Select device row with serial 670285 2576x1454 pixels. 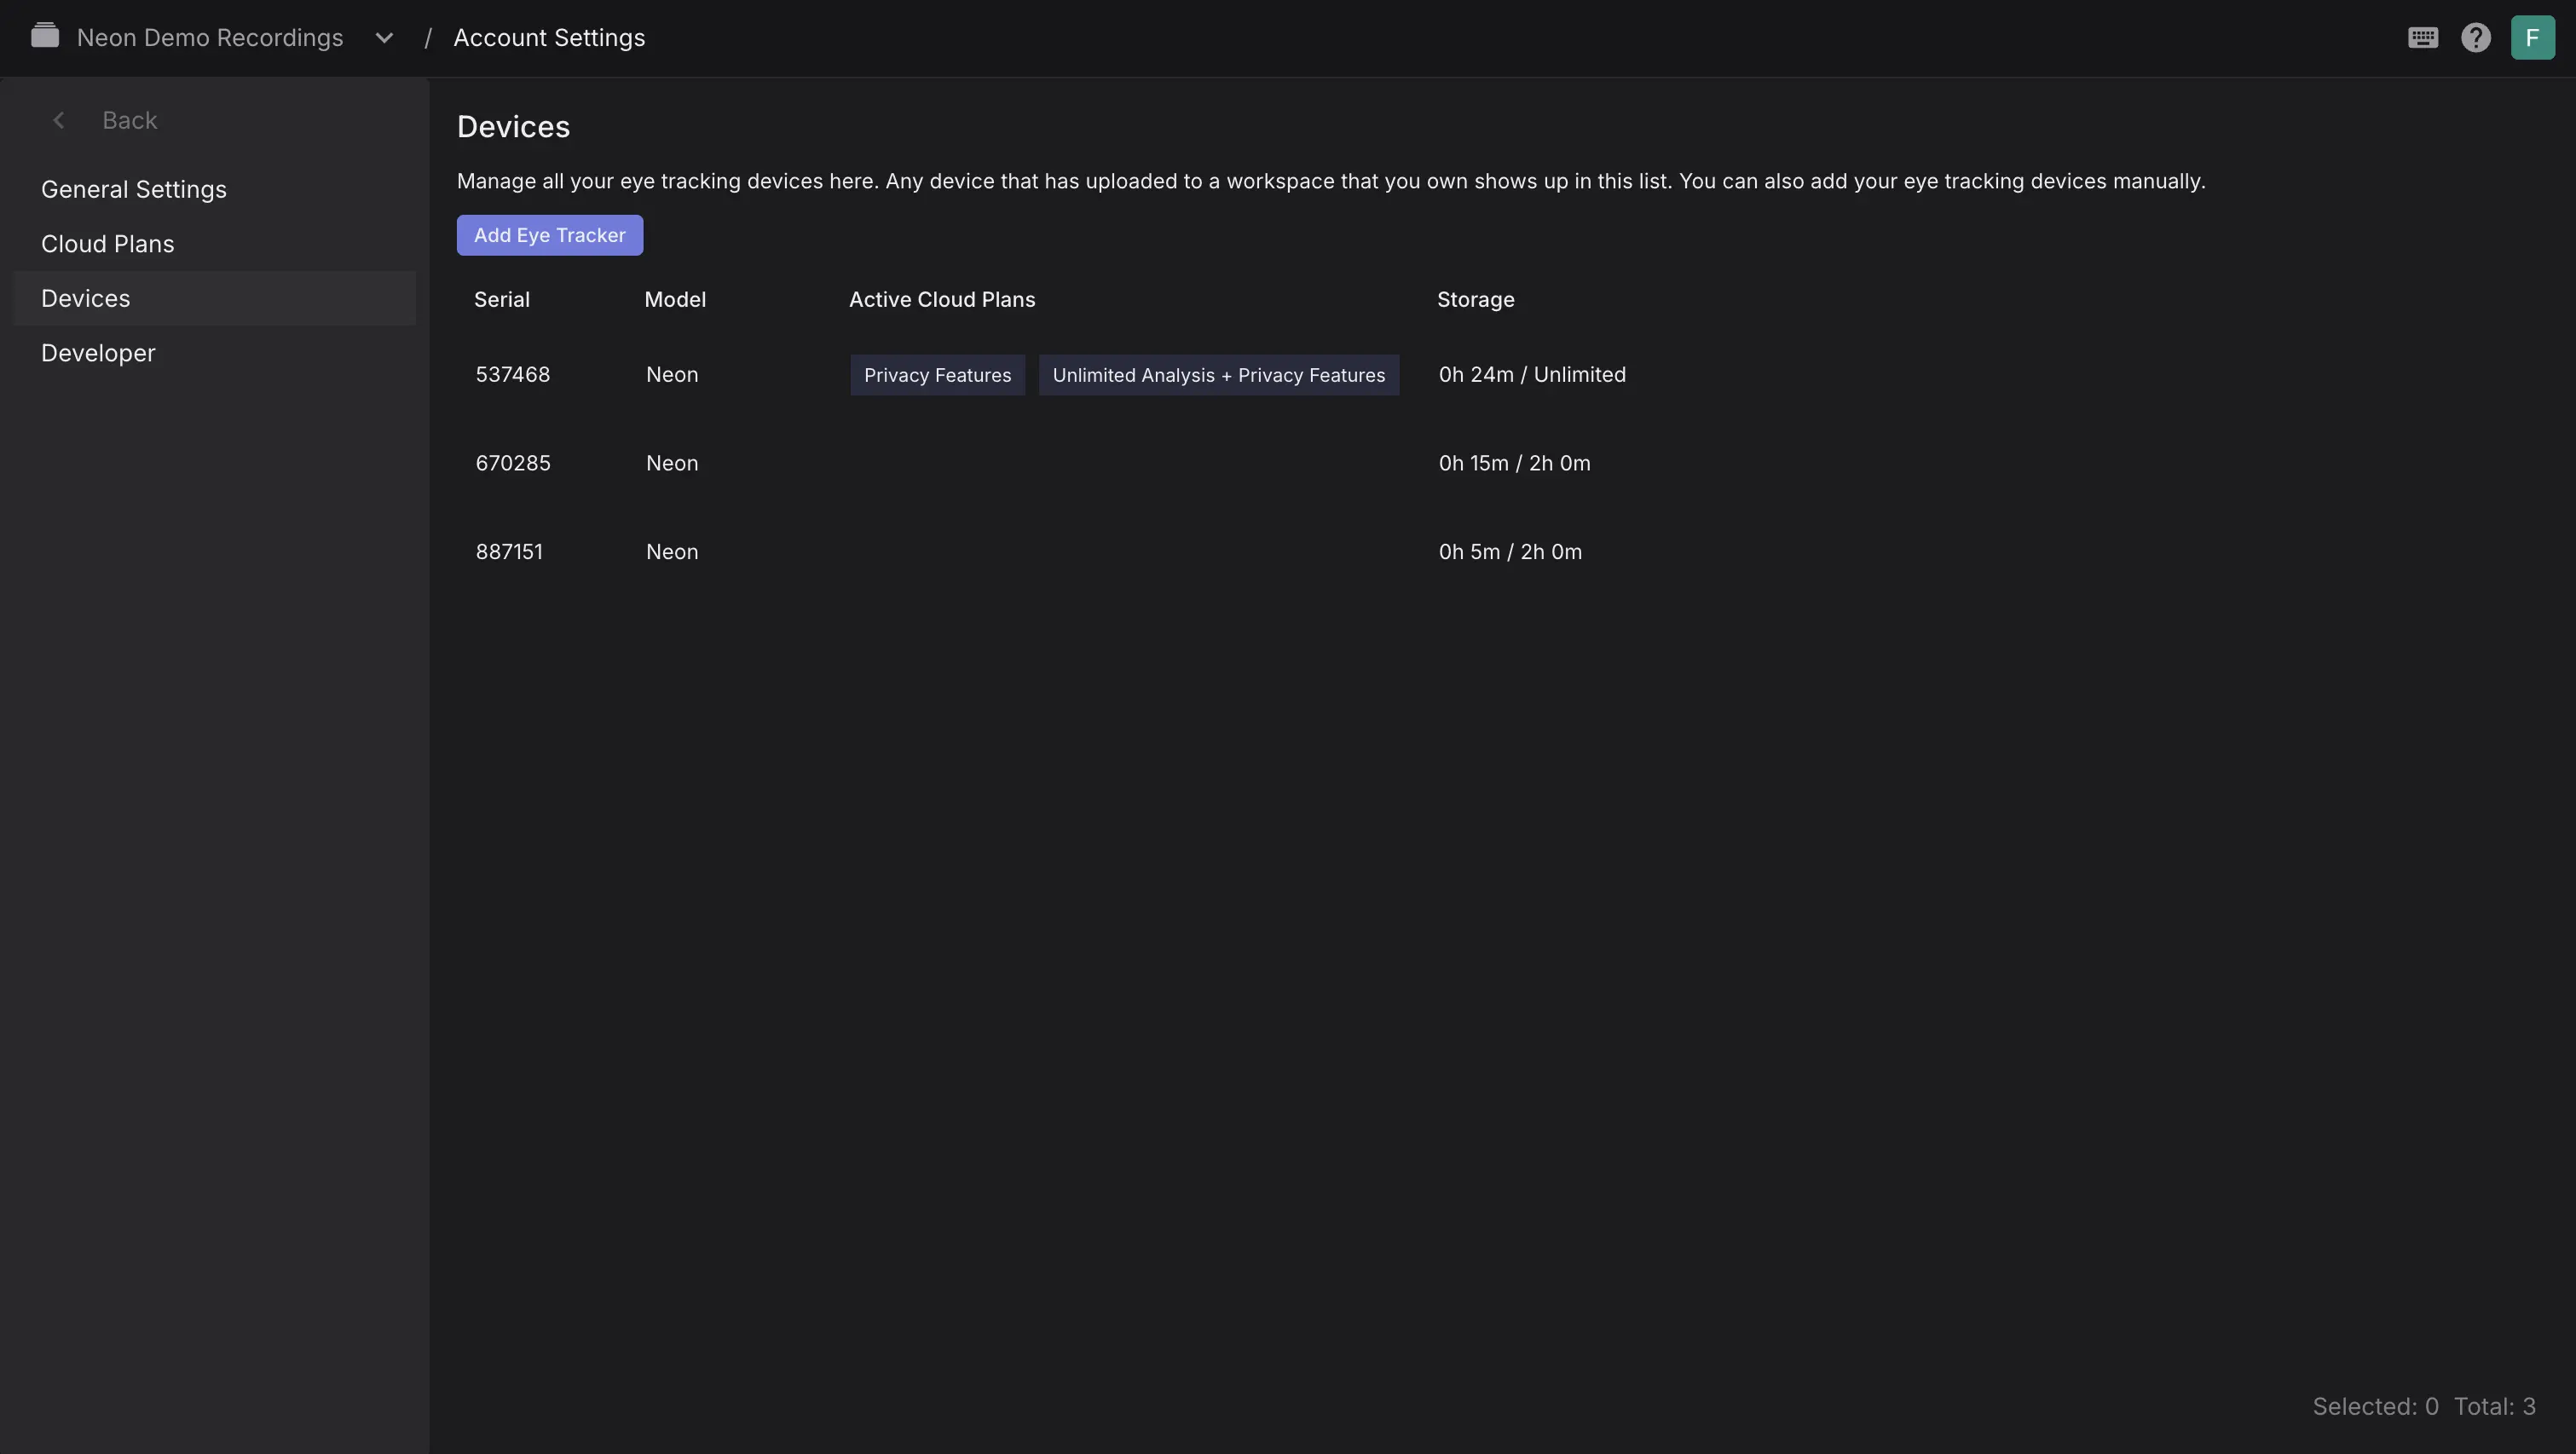click(513, 463)
